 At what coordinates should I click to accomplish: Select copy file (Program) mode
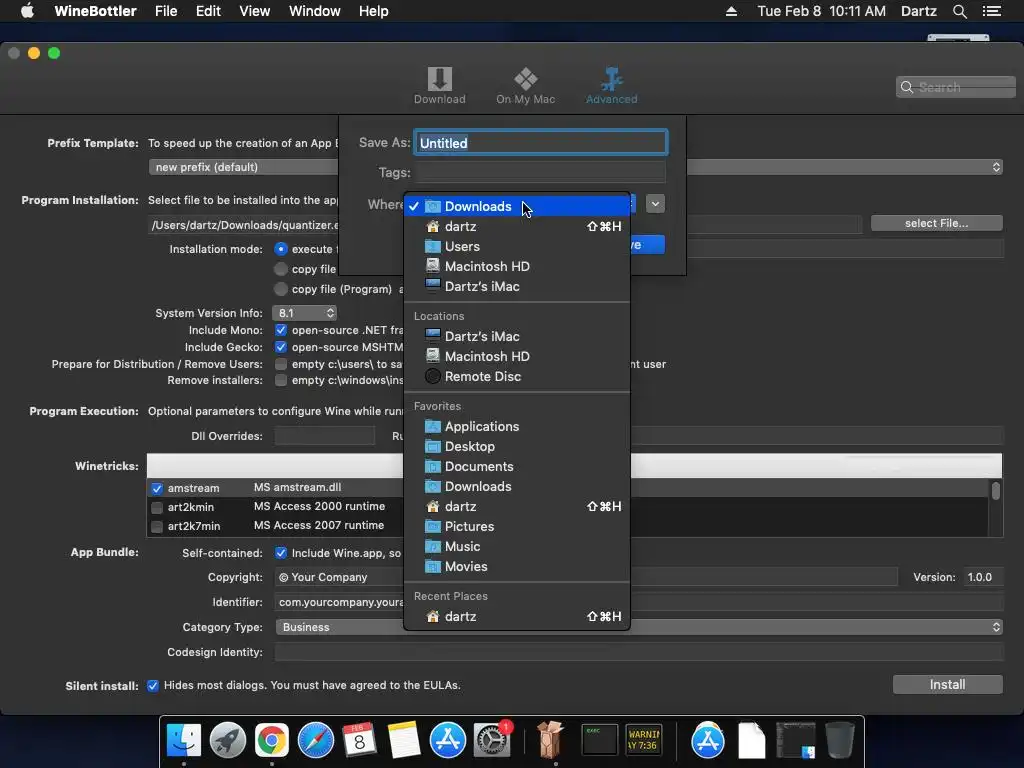pyautogui.click(x=281, y=289)
